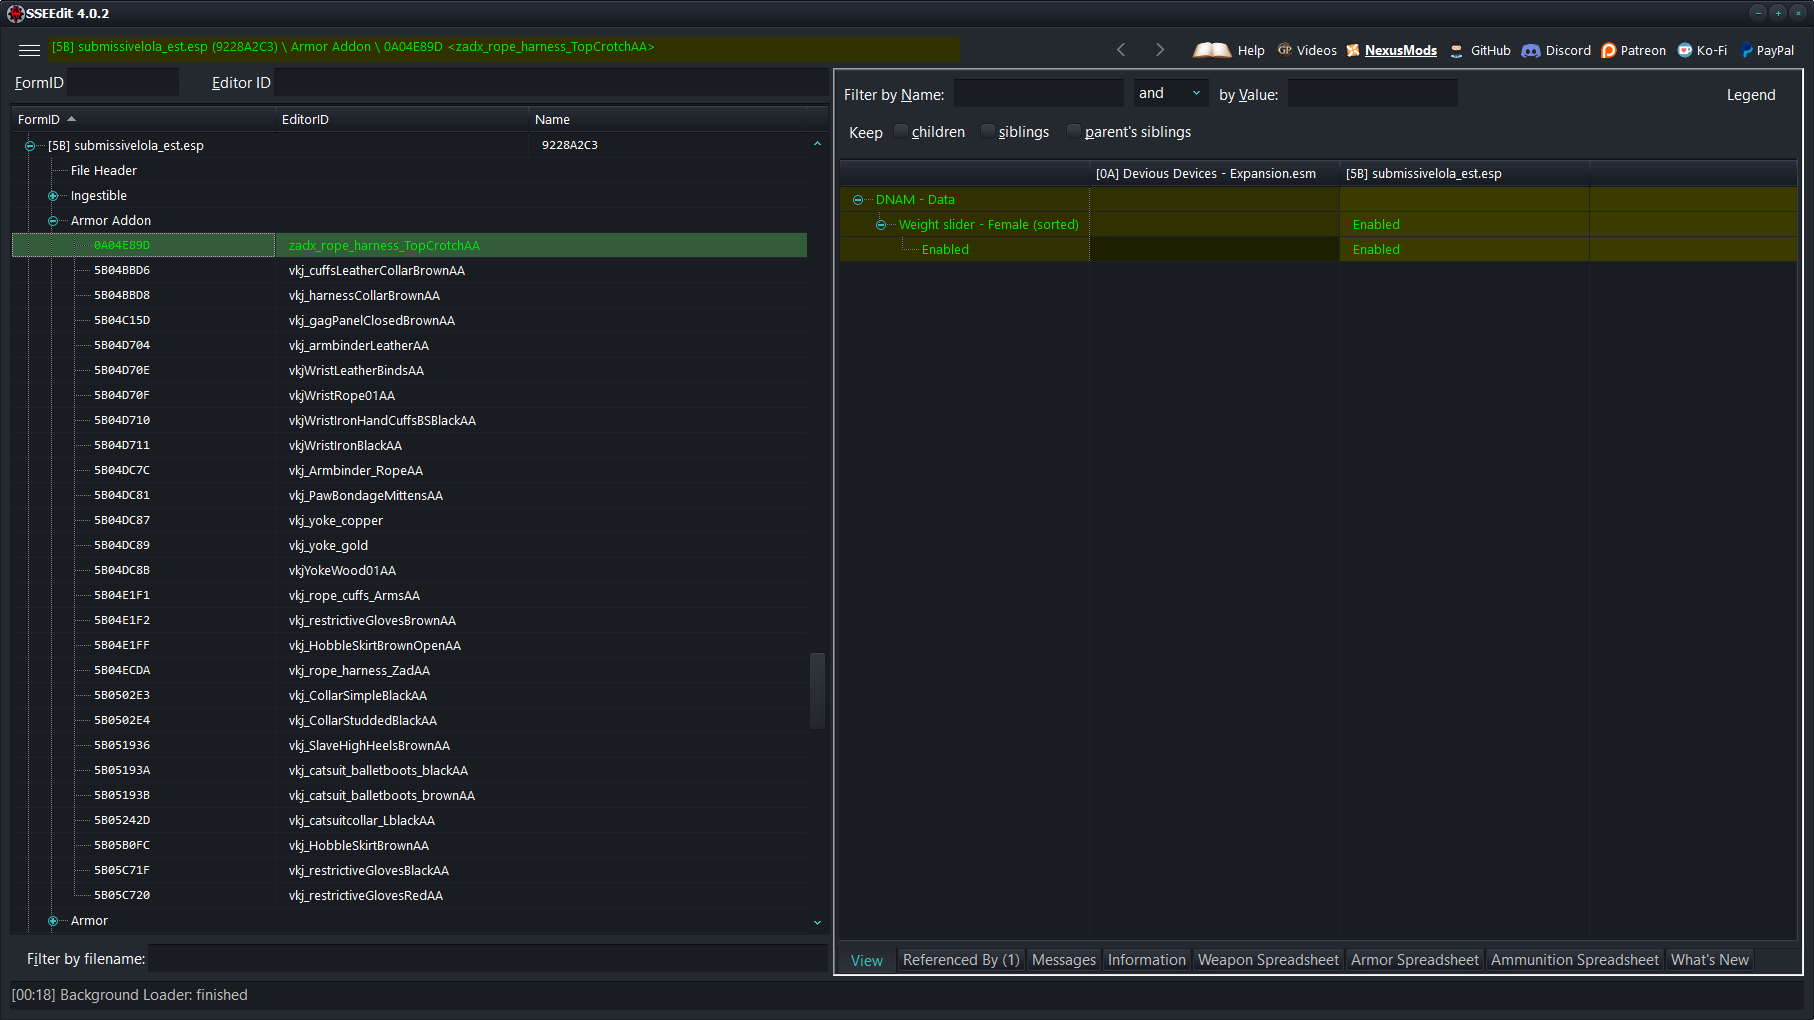
Task: Open Help with the book icon
Action: [1212, 50]
